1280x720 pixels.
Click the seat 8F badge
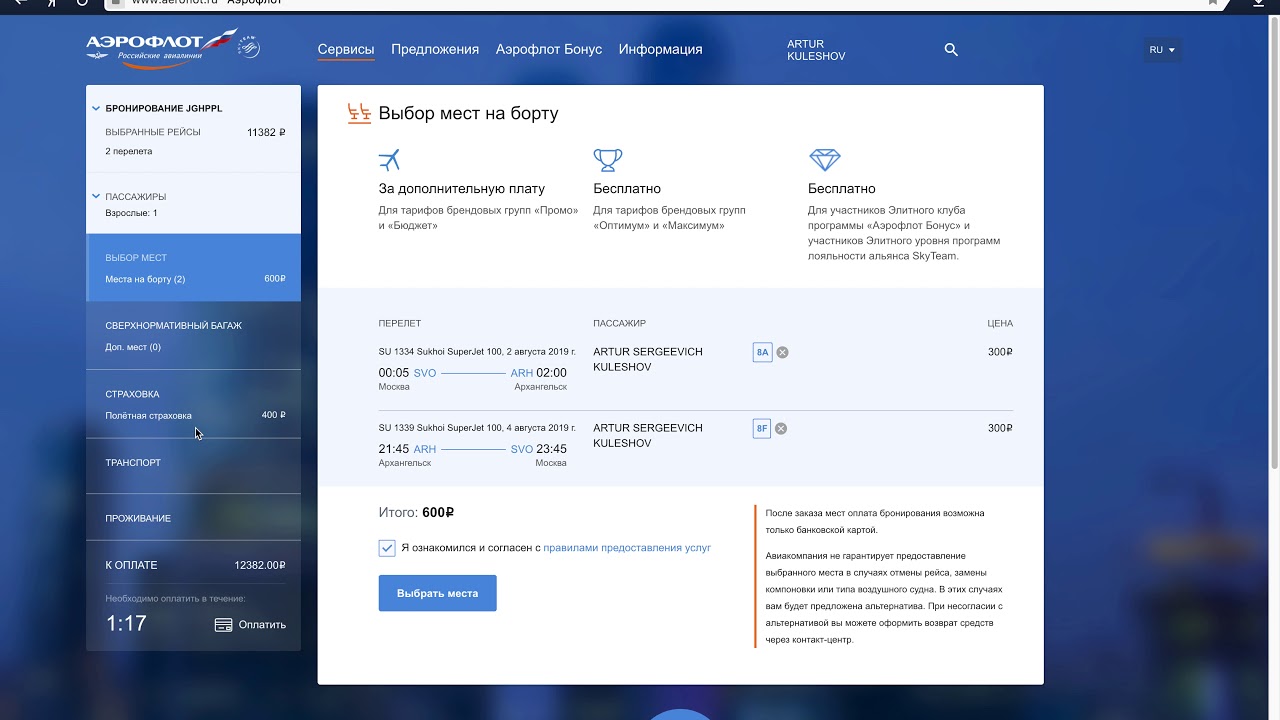pyautogui.click(x=762, y=429)
